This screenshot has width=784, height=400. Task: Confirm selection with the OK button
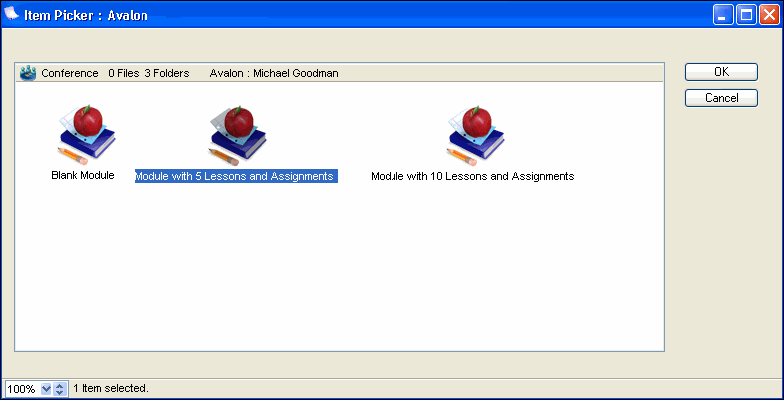pyautogui.click(x=720, y=72)
